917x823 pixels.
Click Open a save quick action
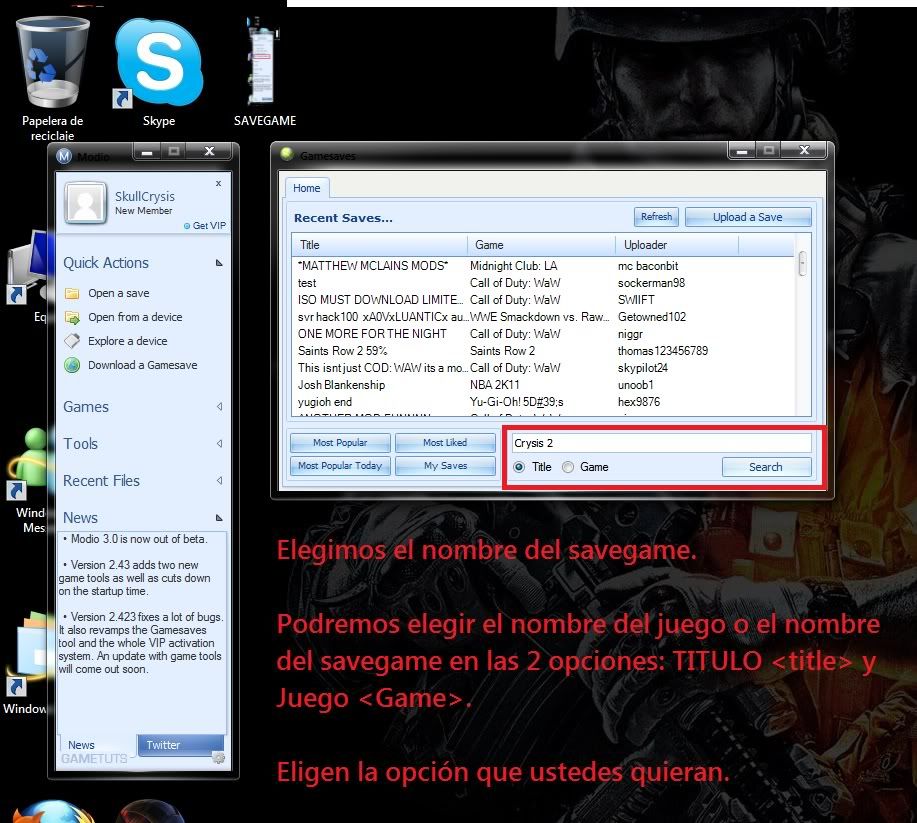[x=119, y=293]
